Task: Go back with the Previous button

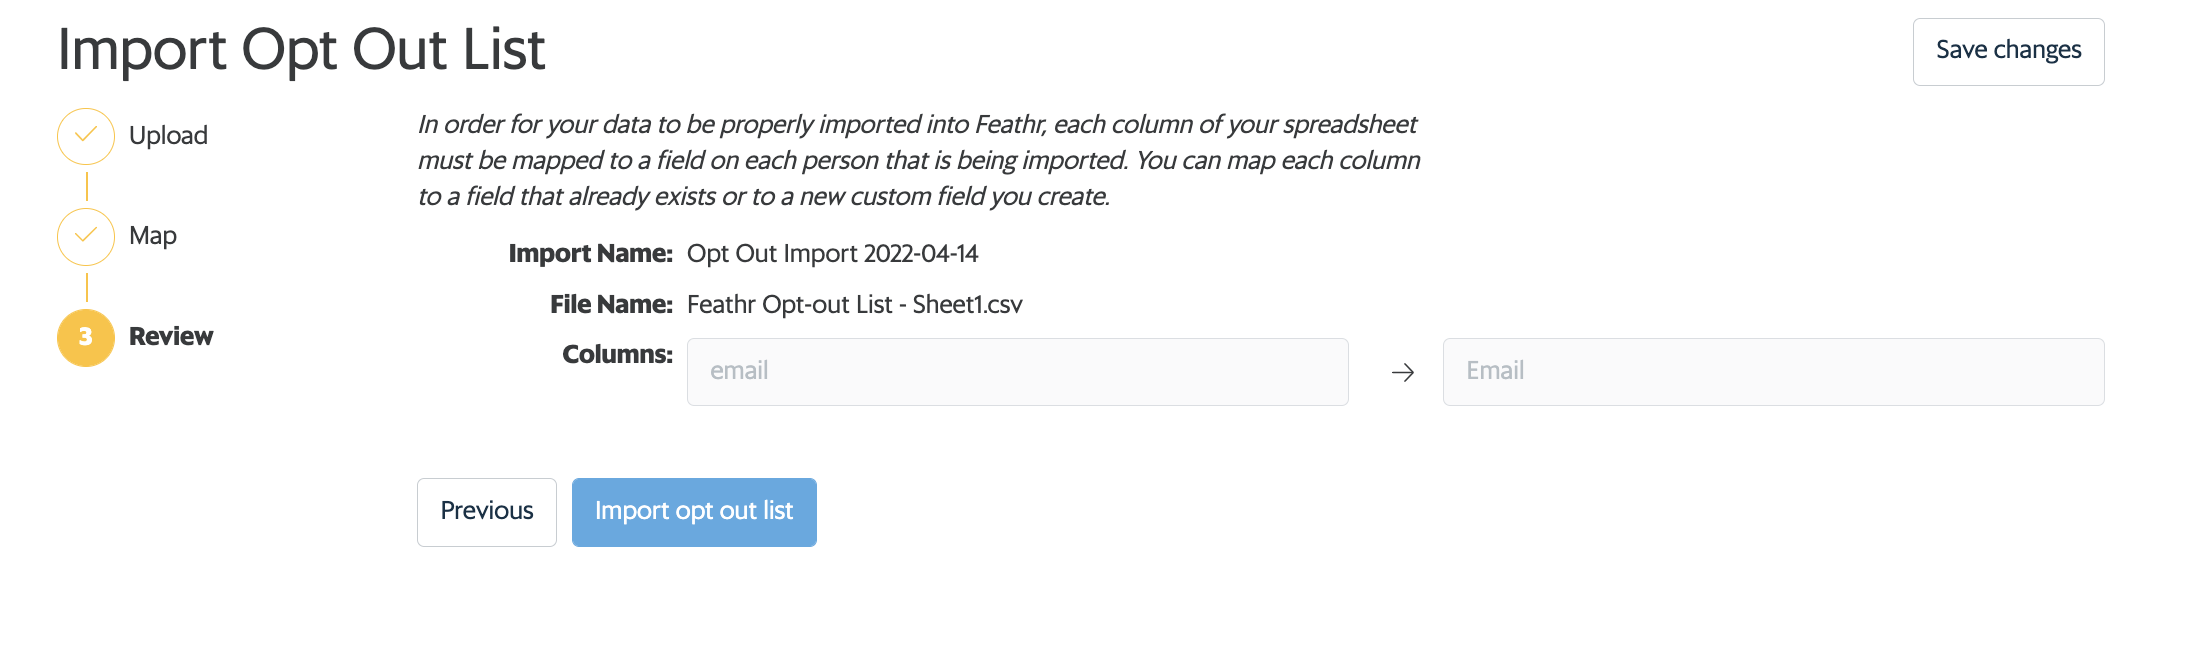Action: [x=487, y=511]
